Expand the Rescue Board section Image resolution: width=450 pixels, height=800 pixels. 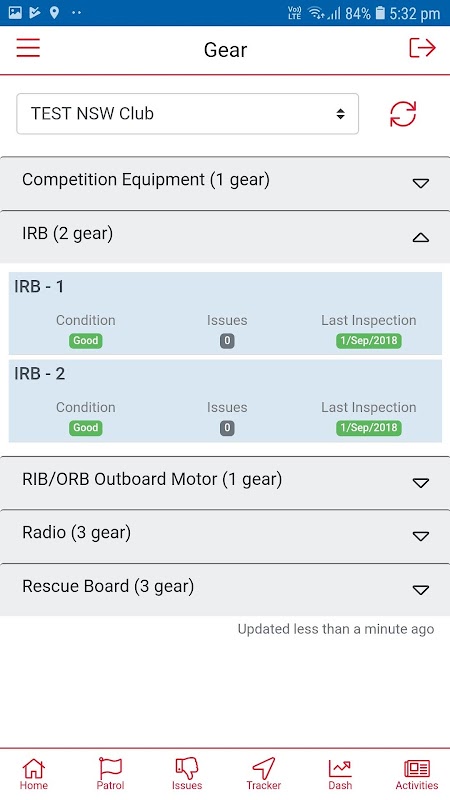point(225,589)
